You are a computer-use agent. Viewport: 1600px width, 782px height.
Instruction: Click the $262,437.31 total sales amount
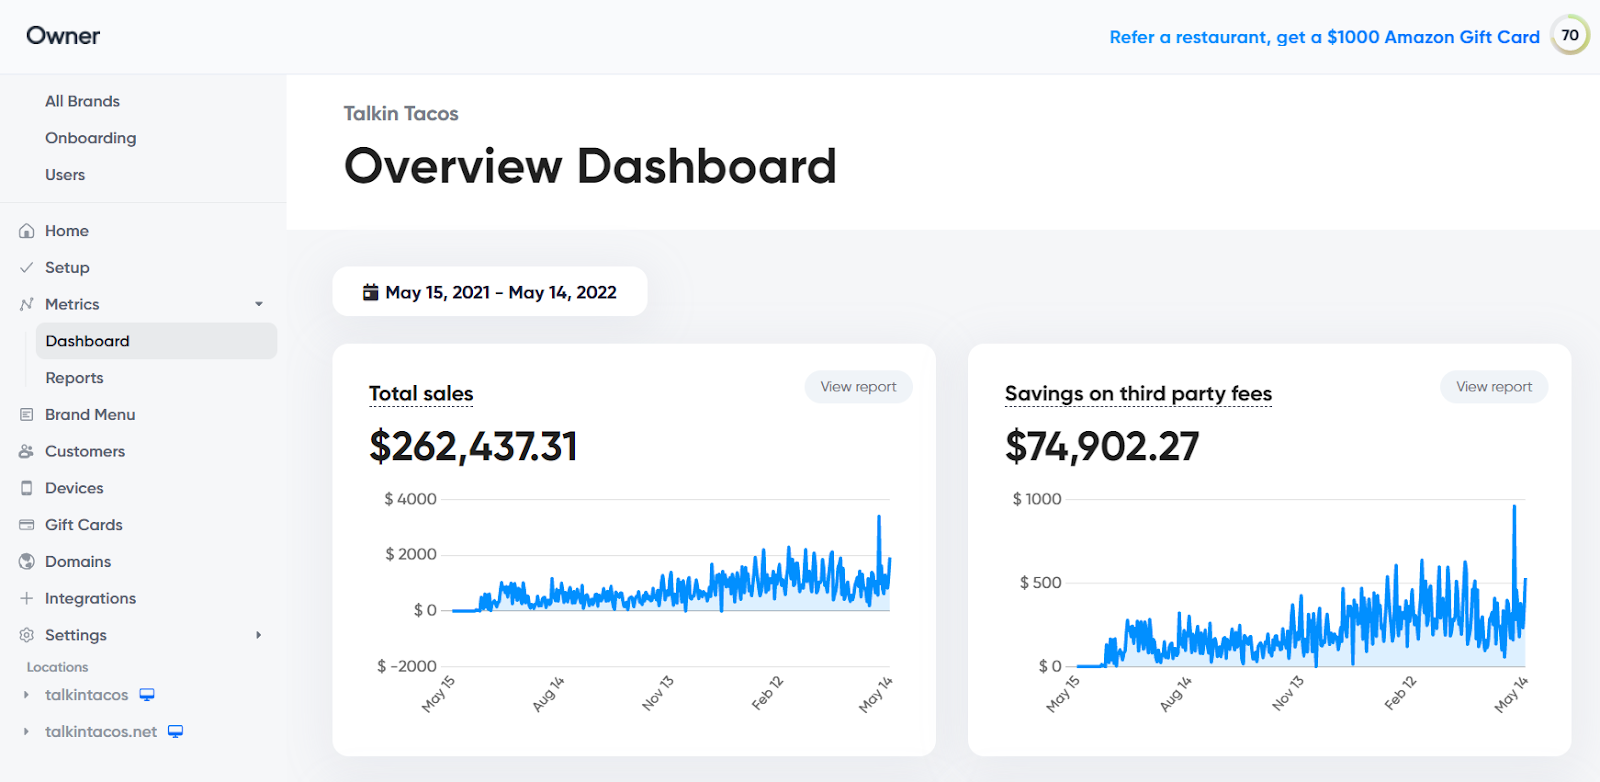[473, 446]
